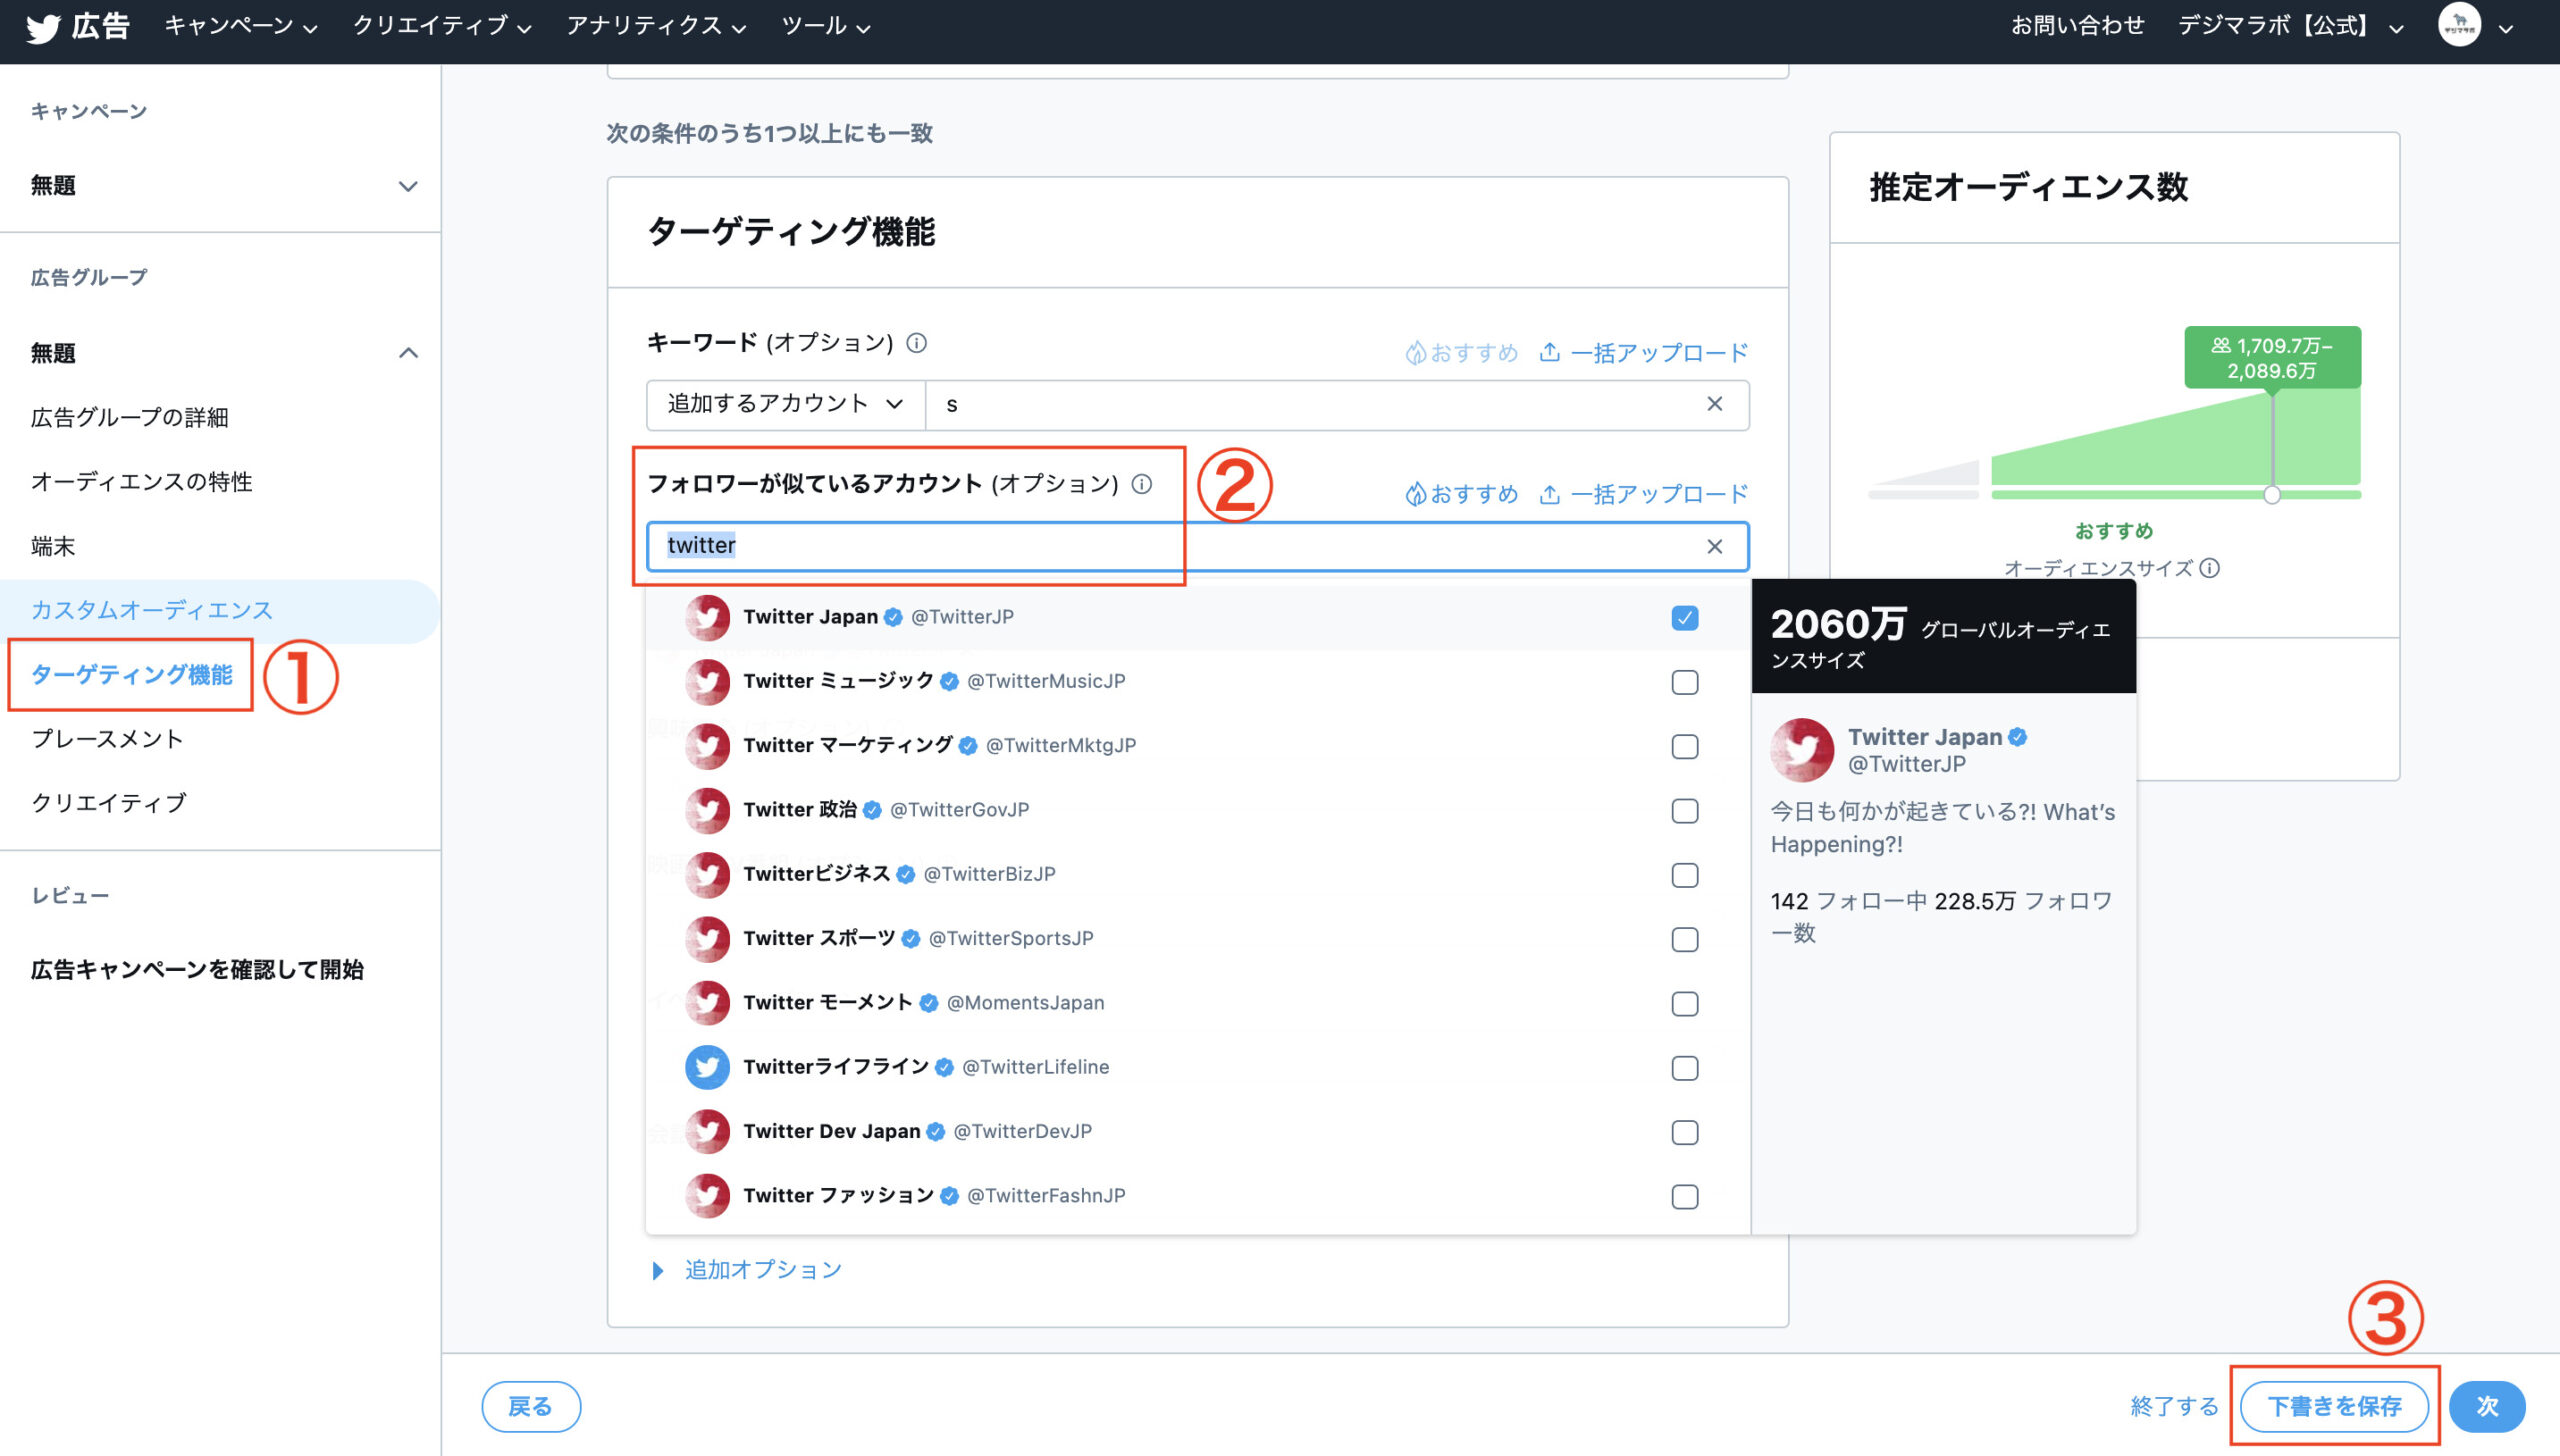Open the 追加するアカウント dropdown

pyautogui.click(x=785, y=404)
